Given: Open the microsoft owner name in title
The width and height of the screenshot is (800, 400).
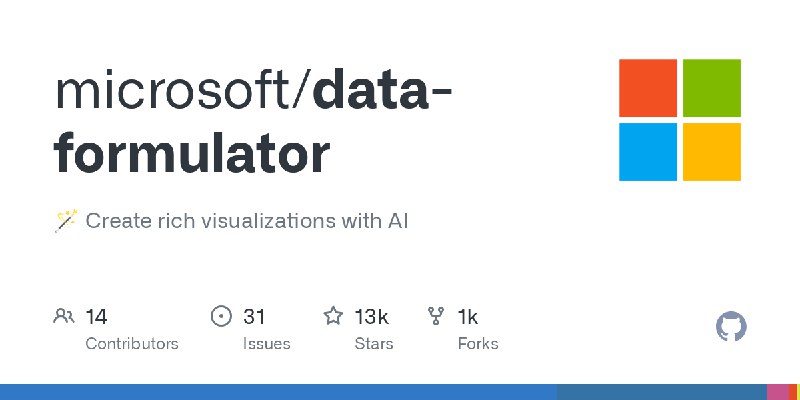Looking at the screenshot, I should [x=174, y=92].
